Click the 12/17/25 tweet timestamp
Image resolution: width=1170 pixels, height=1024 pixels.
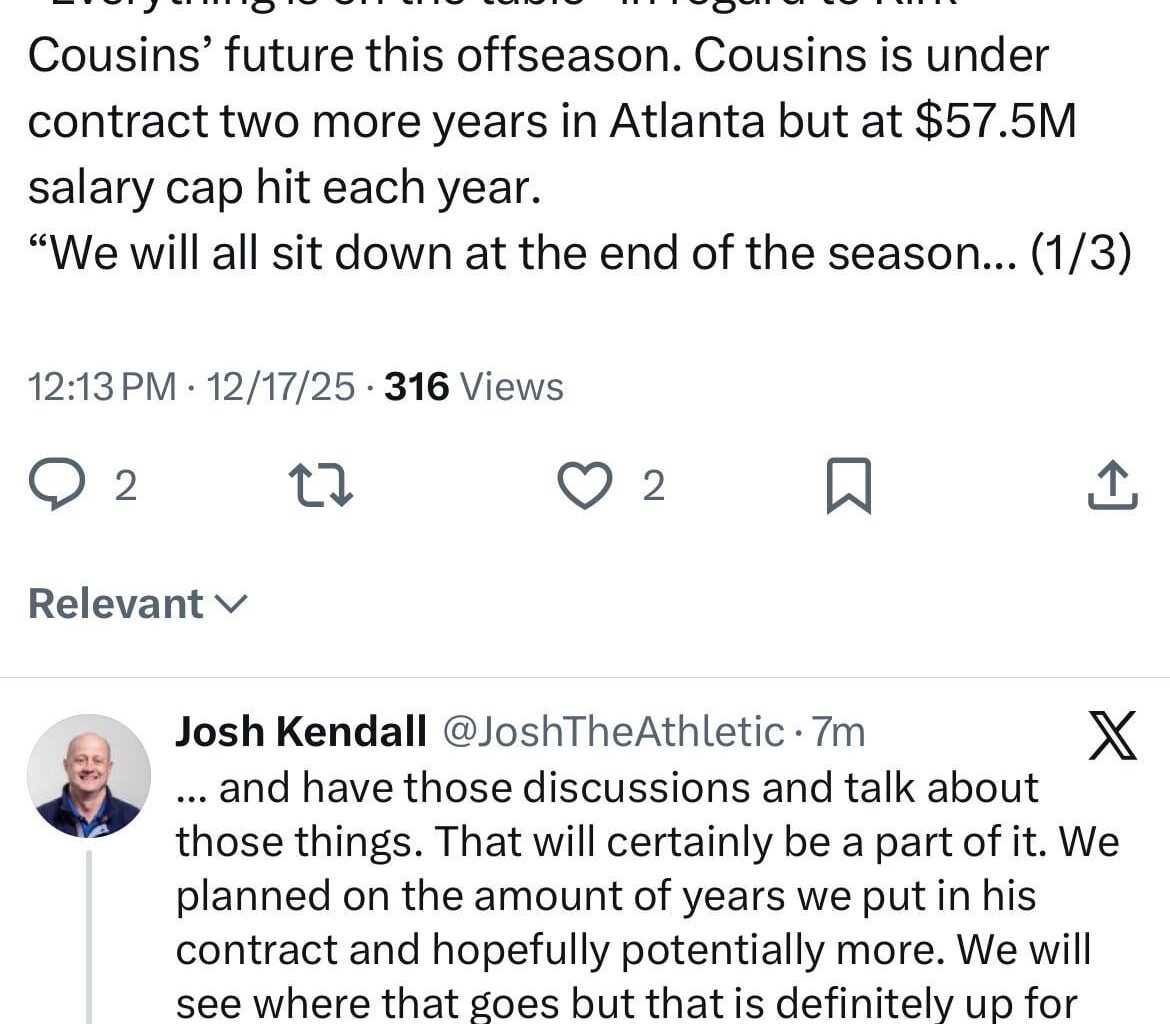266,386
